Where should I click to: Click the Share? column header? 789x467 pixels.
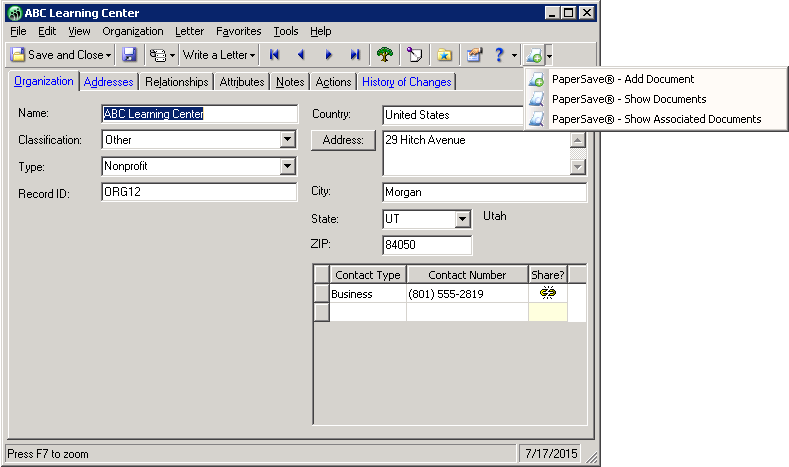pos(547,275)
